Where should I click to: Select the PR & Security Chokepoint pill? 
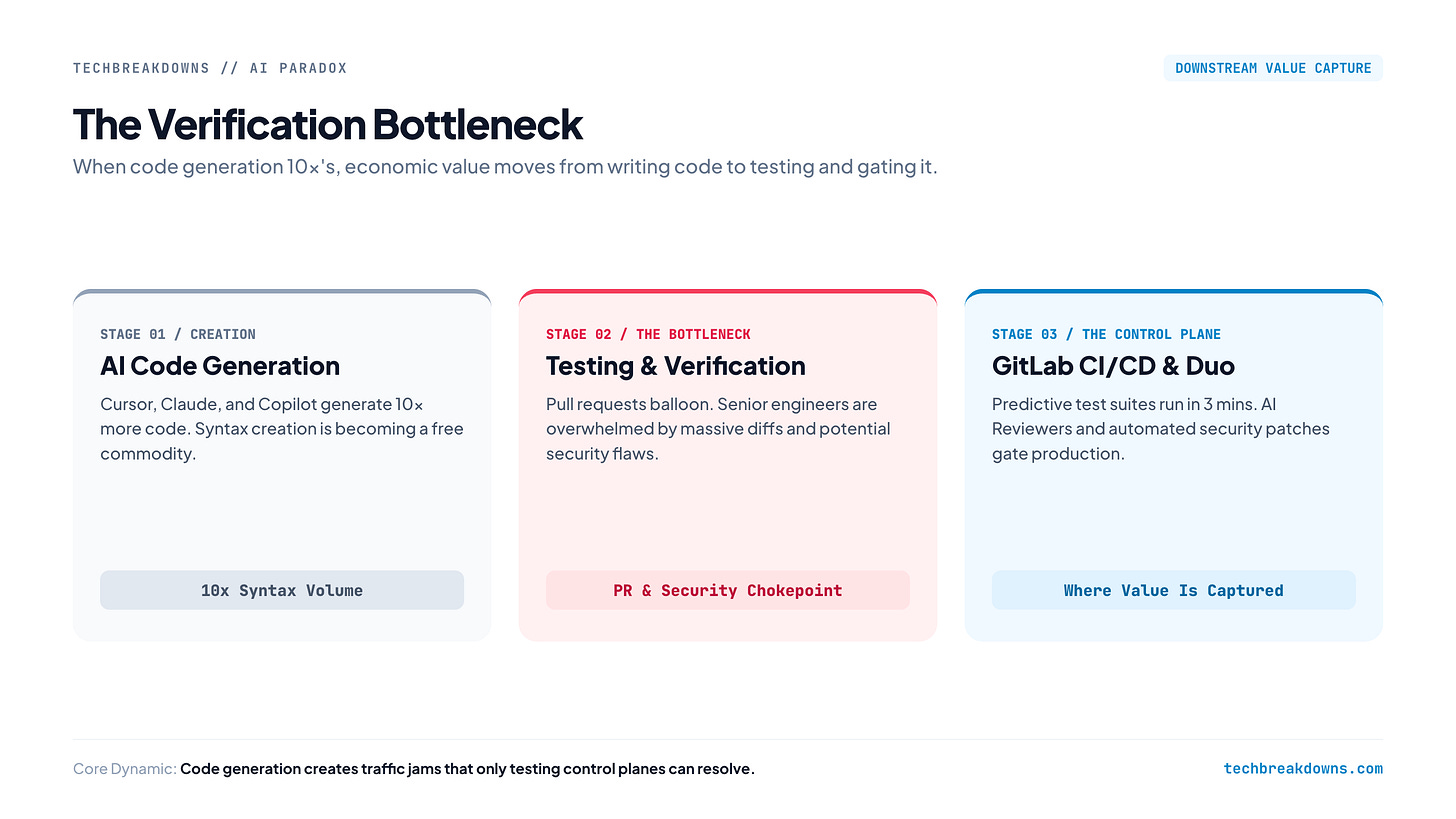728,590
